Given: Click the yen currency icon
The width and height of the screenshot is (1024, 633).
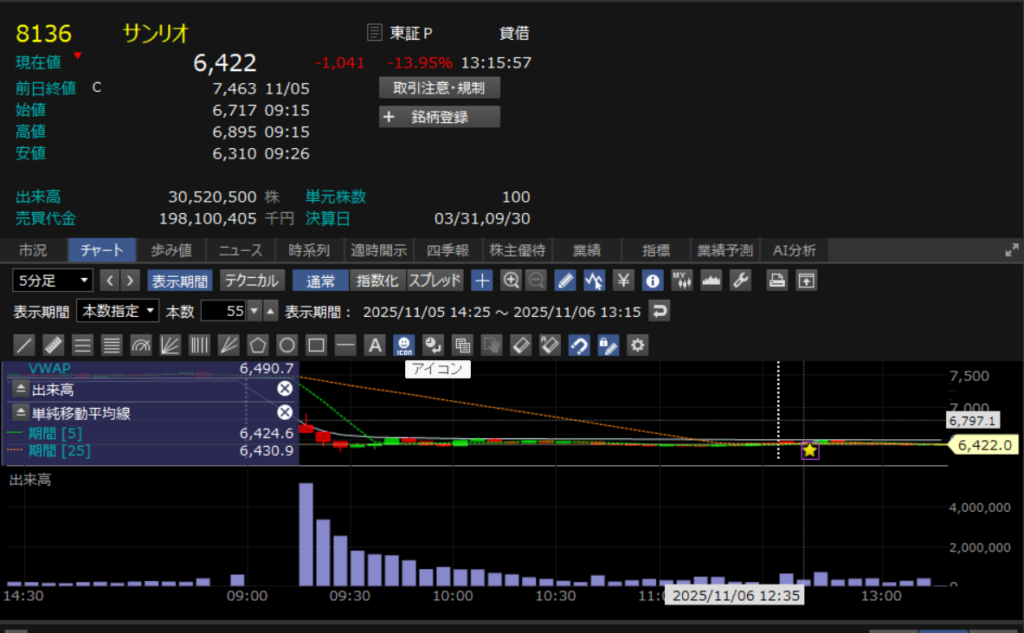Looking at the screenshot, I should pos(624,280).
